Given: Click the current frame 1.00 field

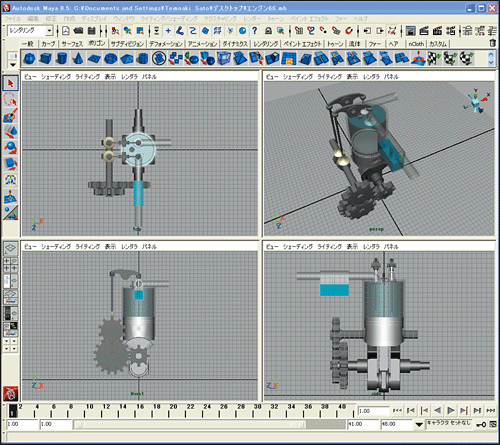Looking at the screenshot, I should coord(373,411).
